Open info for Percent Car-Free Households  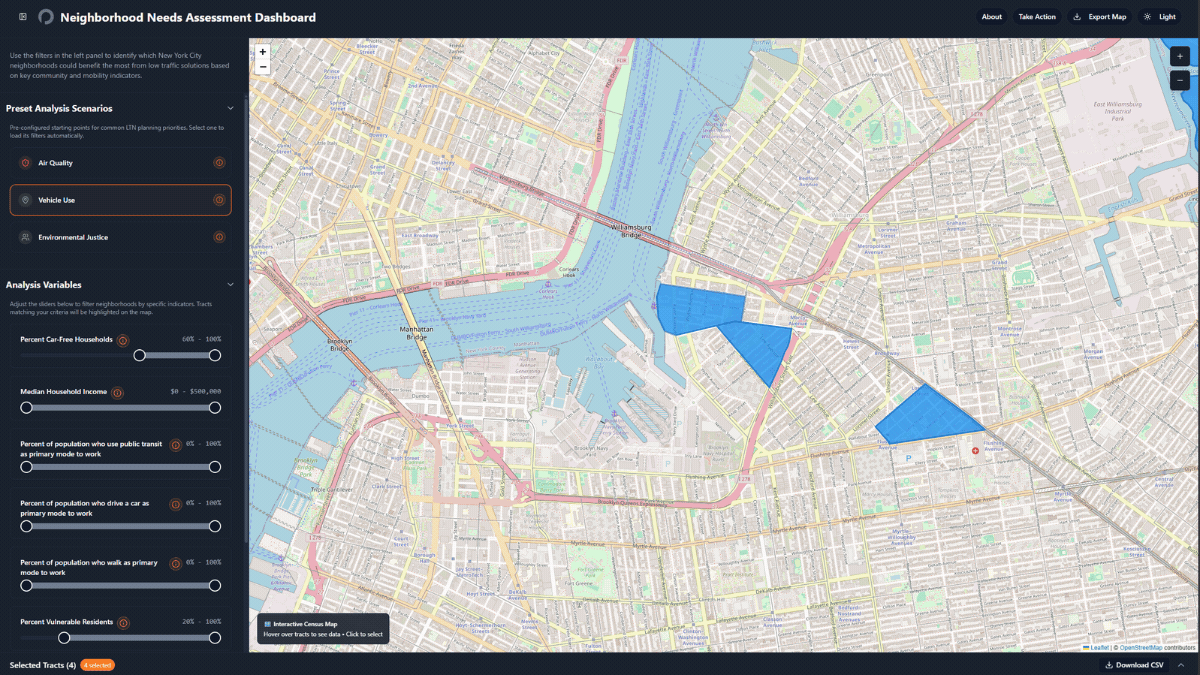123,340
